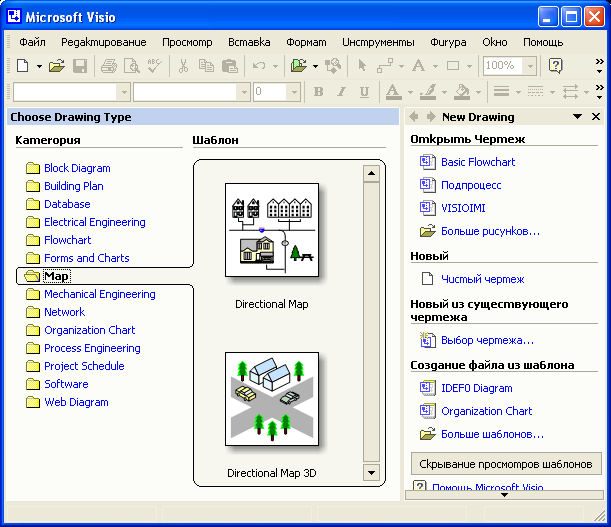Click the Copy icon
Viewport: 611px width, 527px height.
point(206,65)
